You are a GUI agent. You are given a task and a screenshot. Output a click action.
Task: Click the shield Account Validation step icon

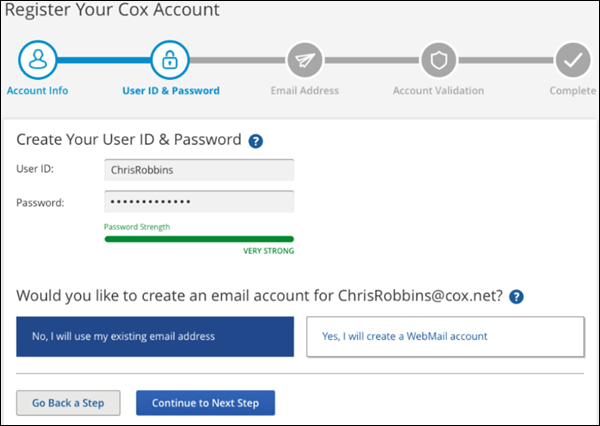[x=439, y=60]
